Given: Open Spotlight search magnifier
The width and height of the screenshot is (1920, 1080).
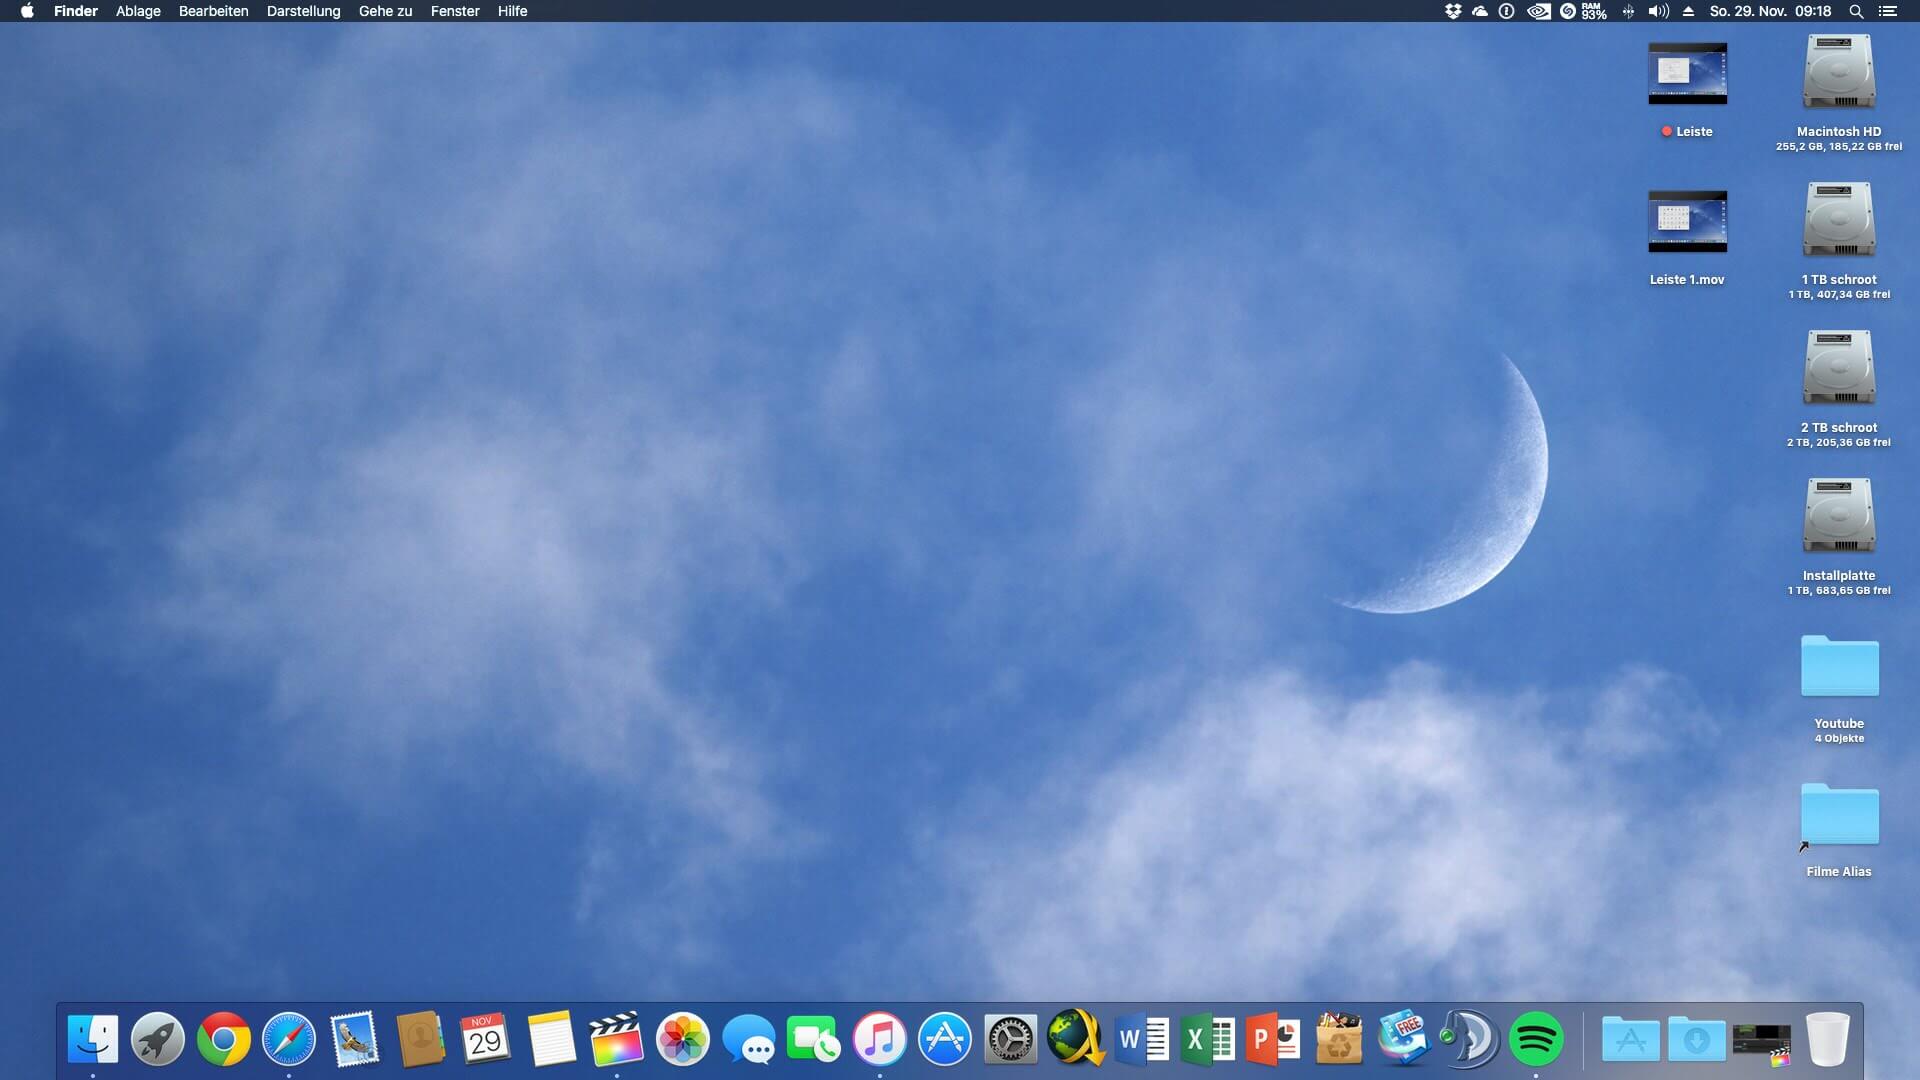Looking at the screenshot, I should coord(1855,11).
